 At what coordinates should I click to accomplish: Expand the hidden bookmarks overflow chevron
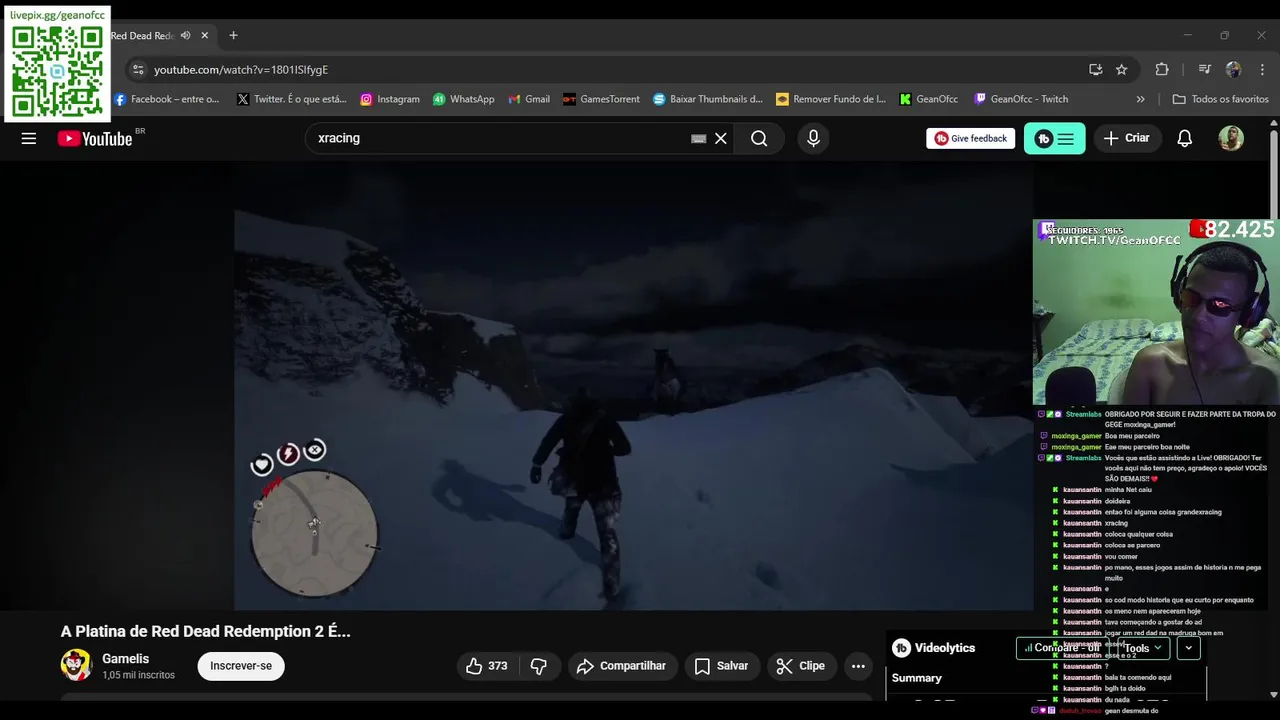1140,99
